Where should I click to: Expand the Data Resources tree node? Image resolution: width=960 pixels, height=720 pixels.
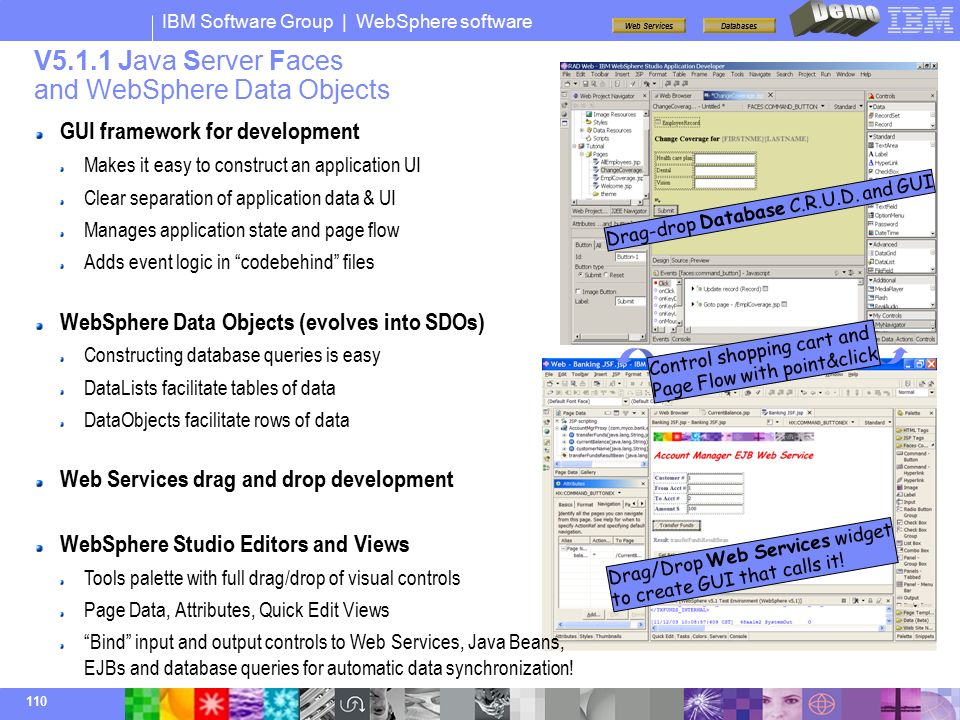pos(582,130)
